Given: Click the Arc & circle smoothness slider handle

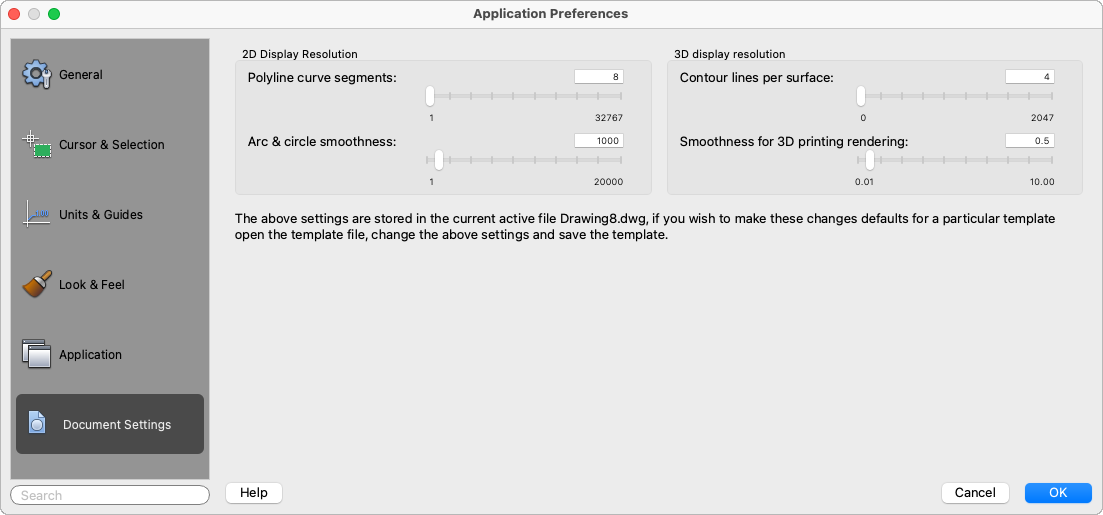Looking at the screenshot, I should [439, 160].
